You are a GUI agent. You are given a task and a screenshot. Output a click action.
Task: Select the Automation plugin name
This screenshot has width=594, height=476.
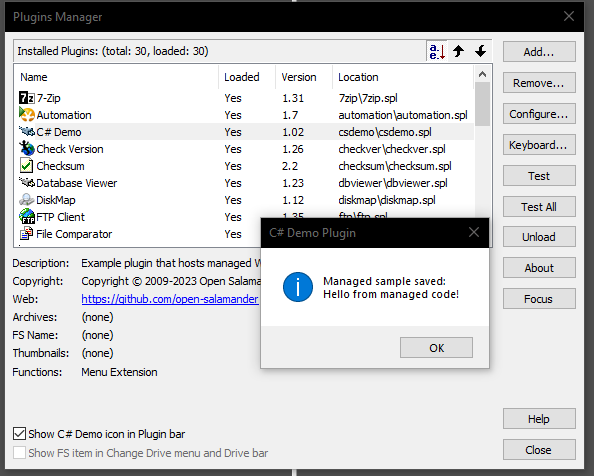pos(64,115)
